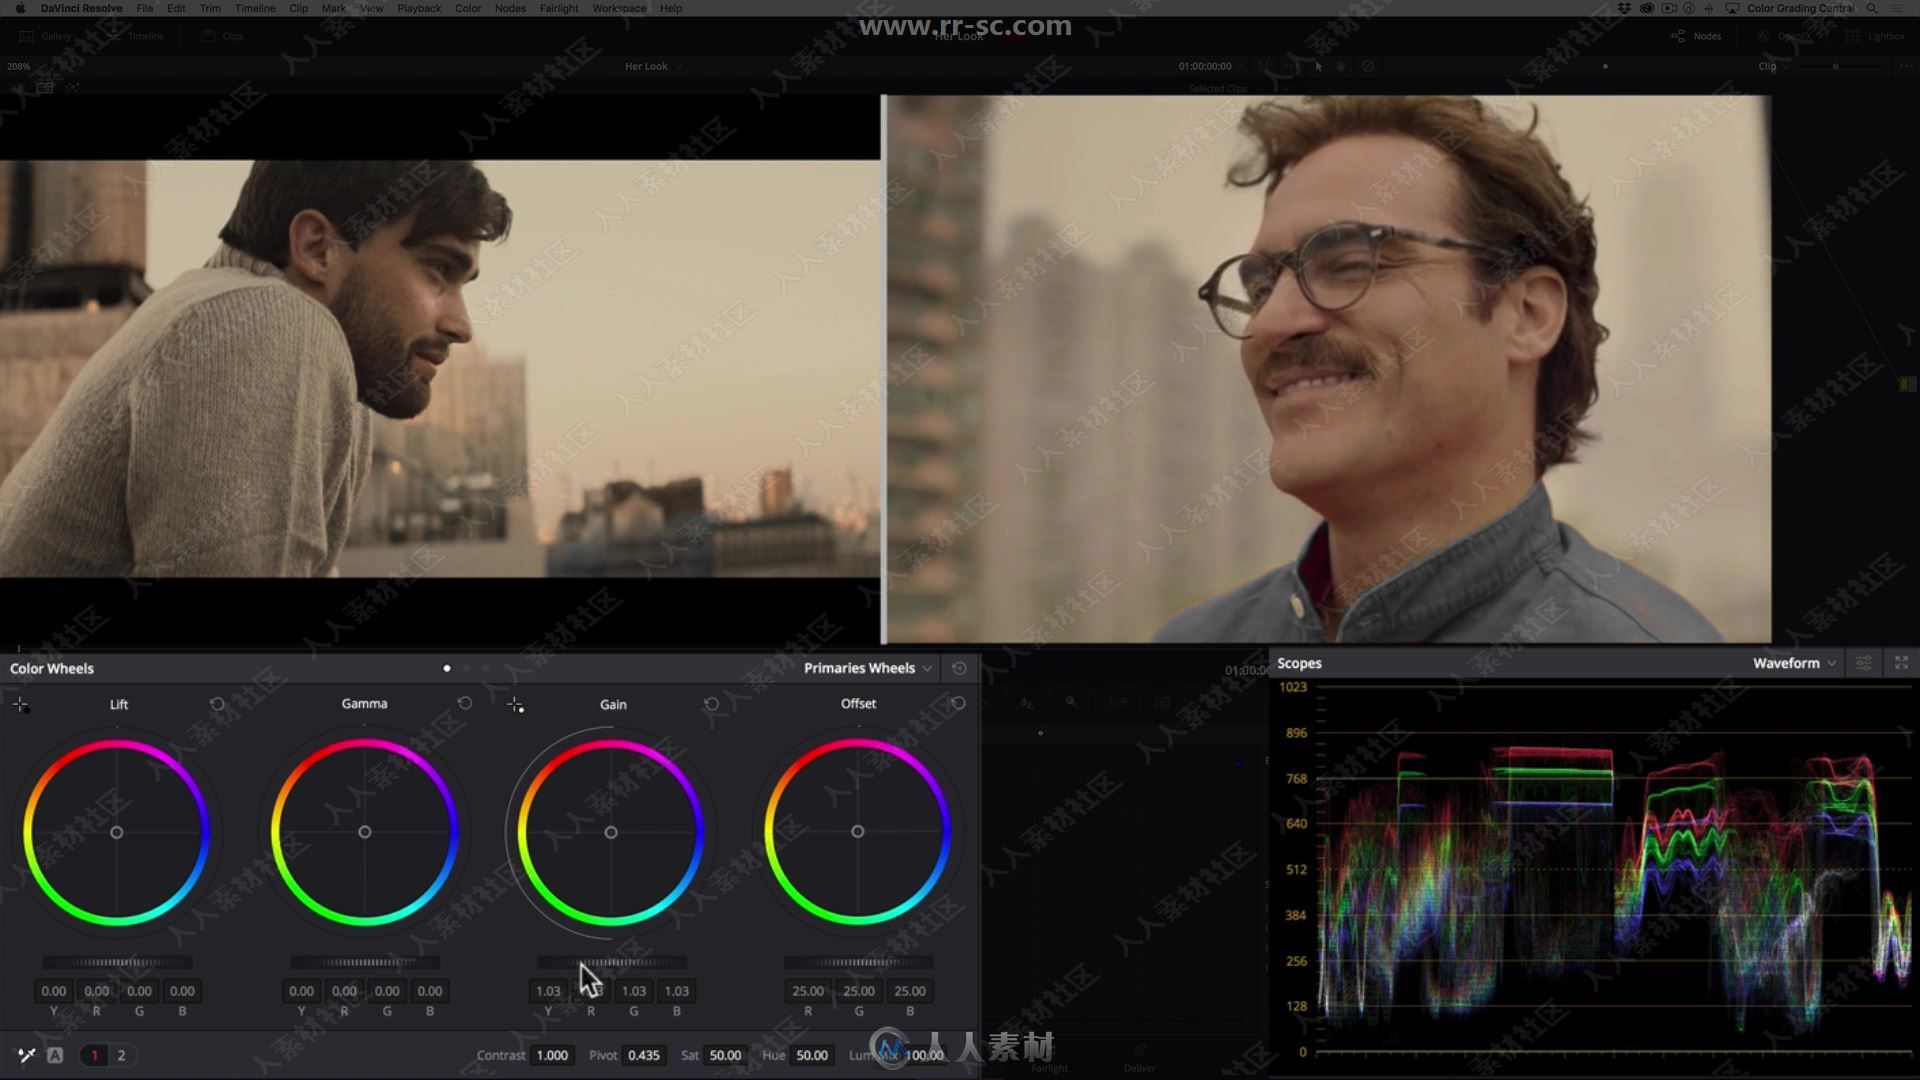Click the Offset B value field
The width and height of the screenshot is (1920, 1080).
(910, 991)
